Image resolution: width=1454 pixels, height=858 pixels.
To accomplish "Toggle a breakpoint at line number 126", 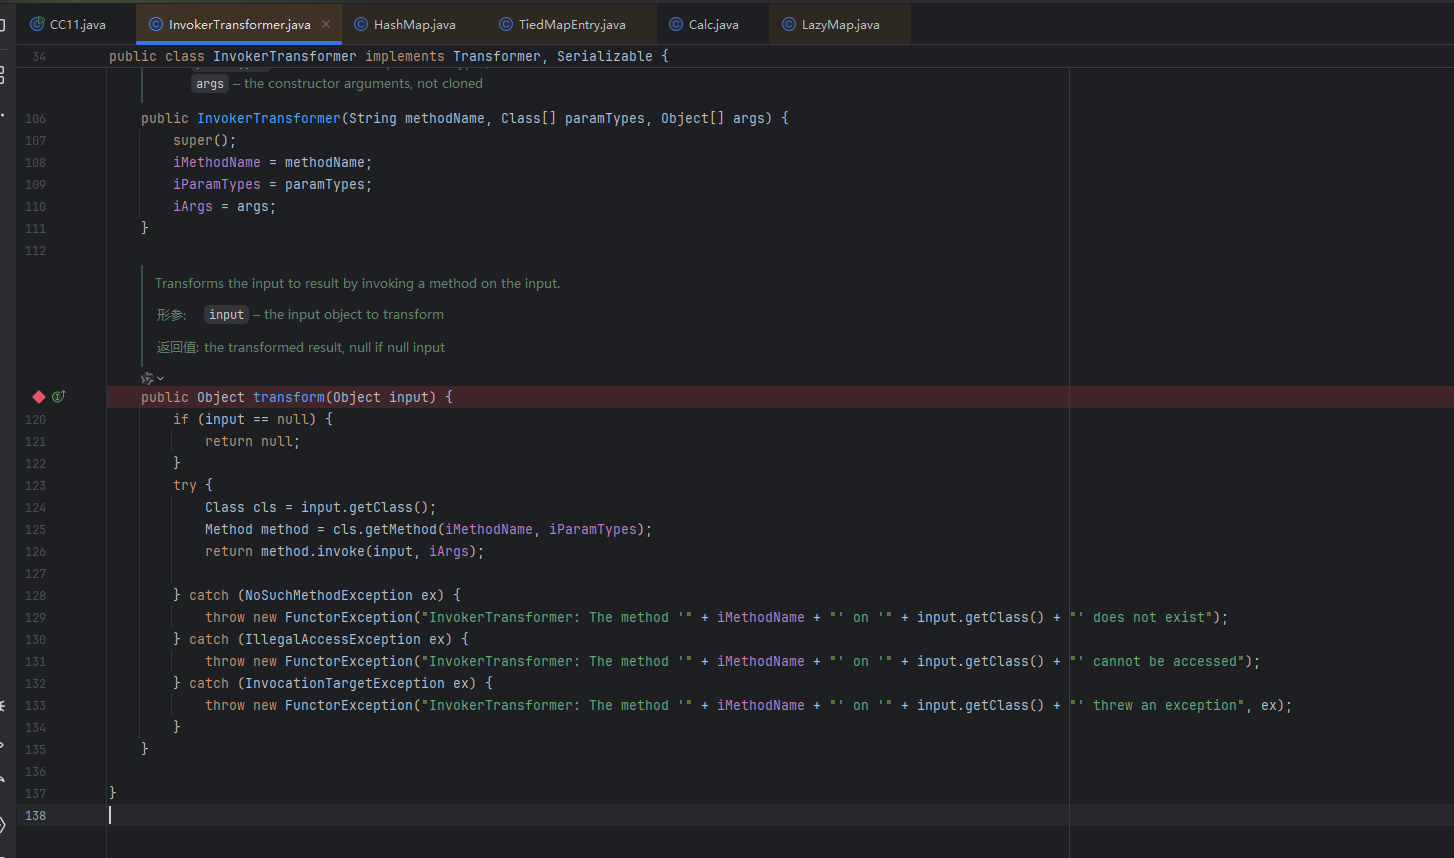I will (x=36, y=551).
